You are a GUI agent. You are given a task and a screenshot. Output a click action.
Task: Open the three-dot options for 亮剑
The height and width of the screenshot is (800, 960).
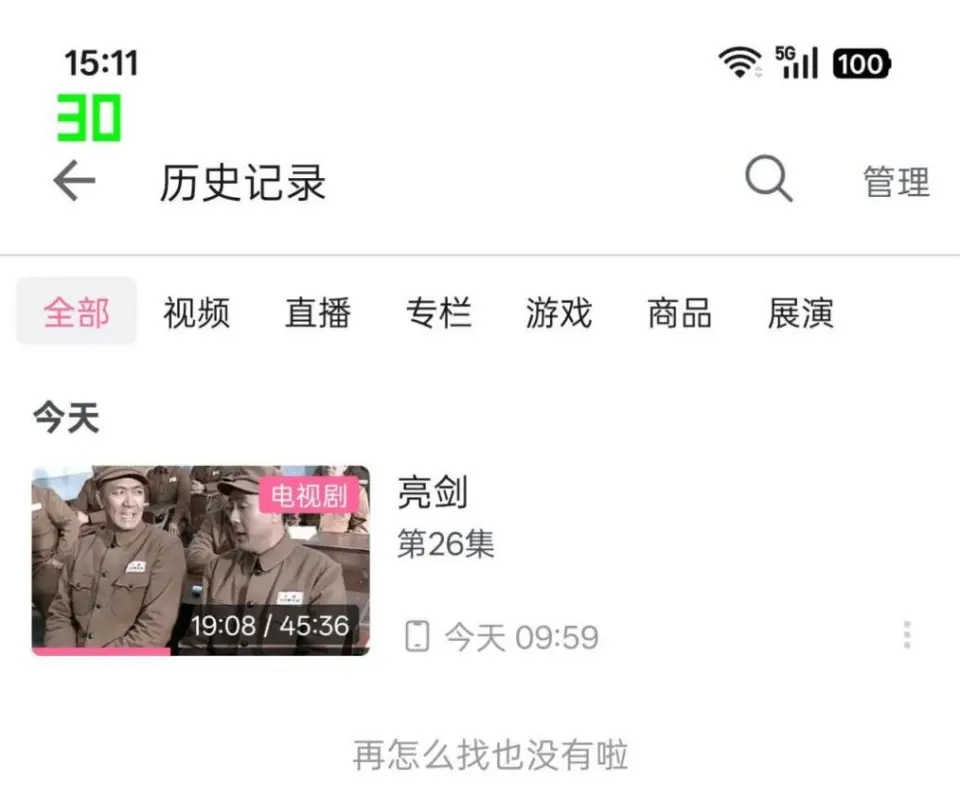tap(907, 634)
